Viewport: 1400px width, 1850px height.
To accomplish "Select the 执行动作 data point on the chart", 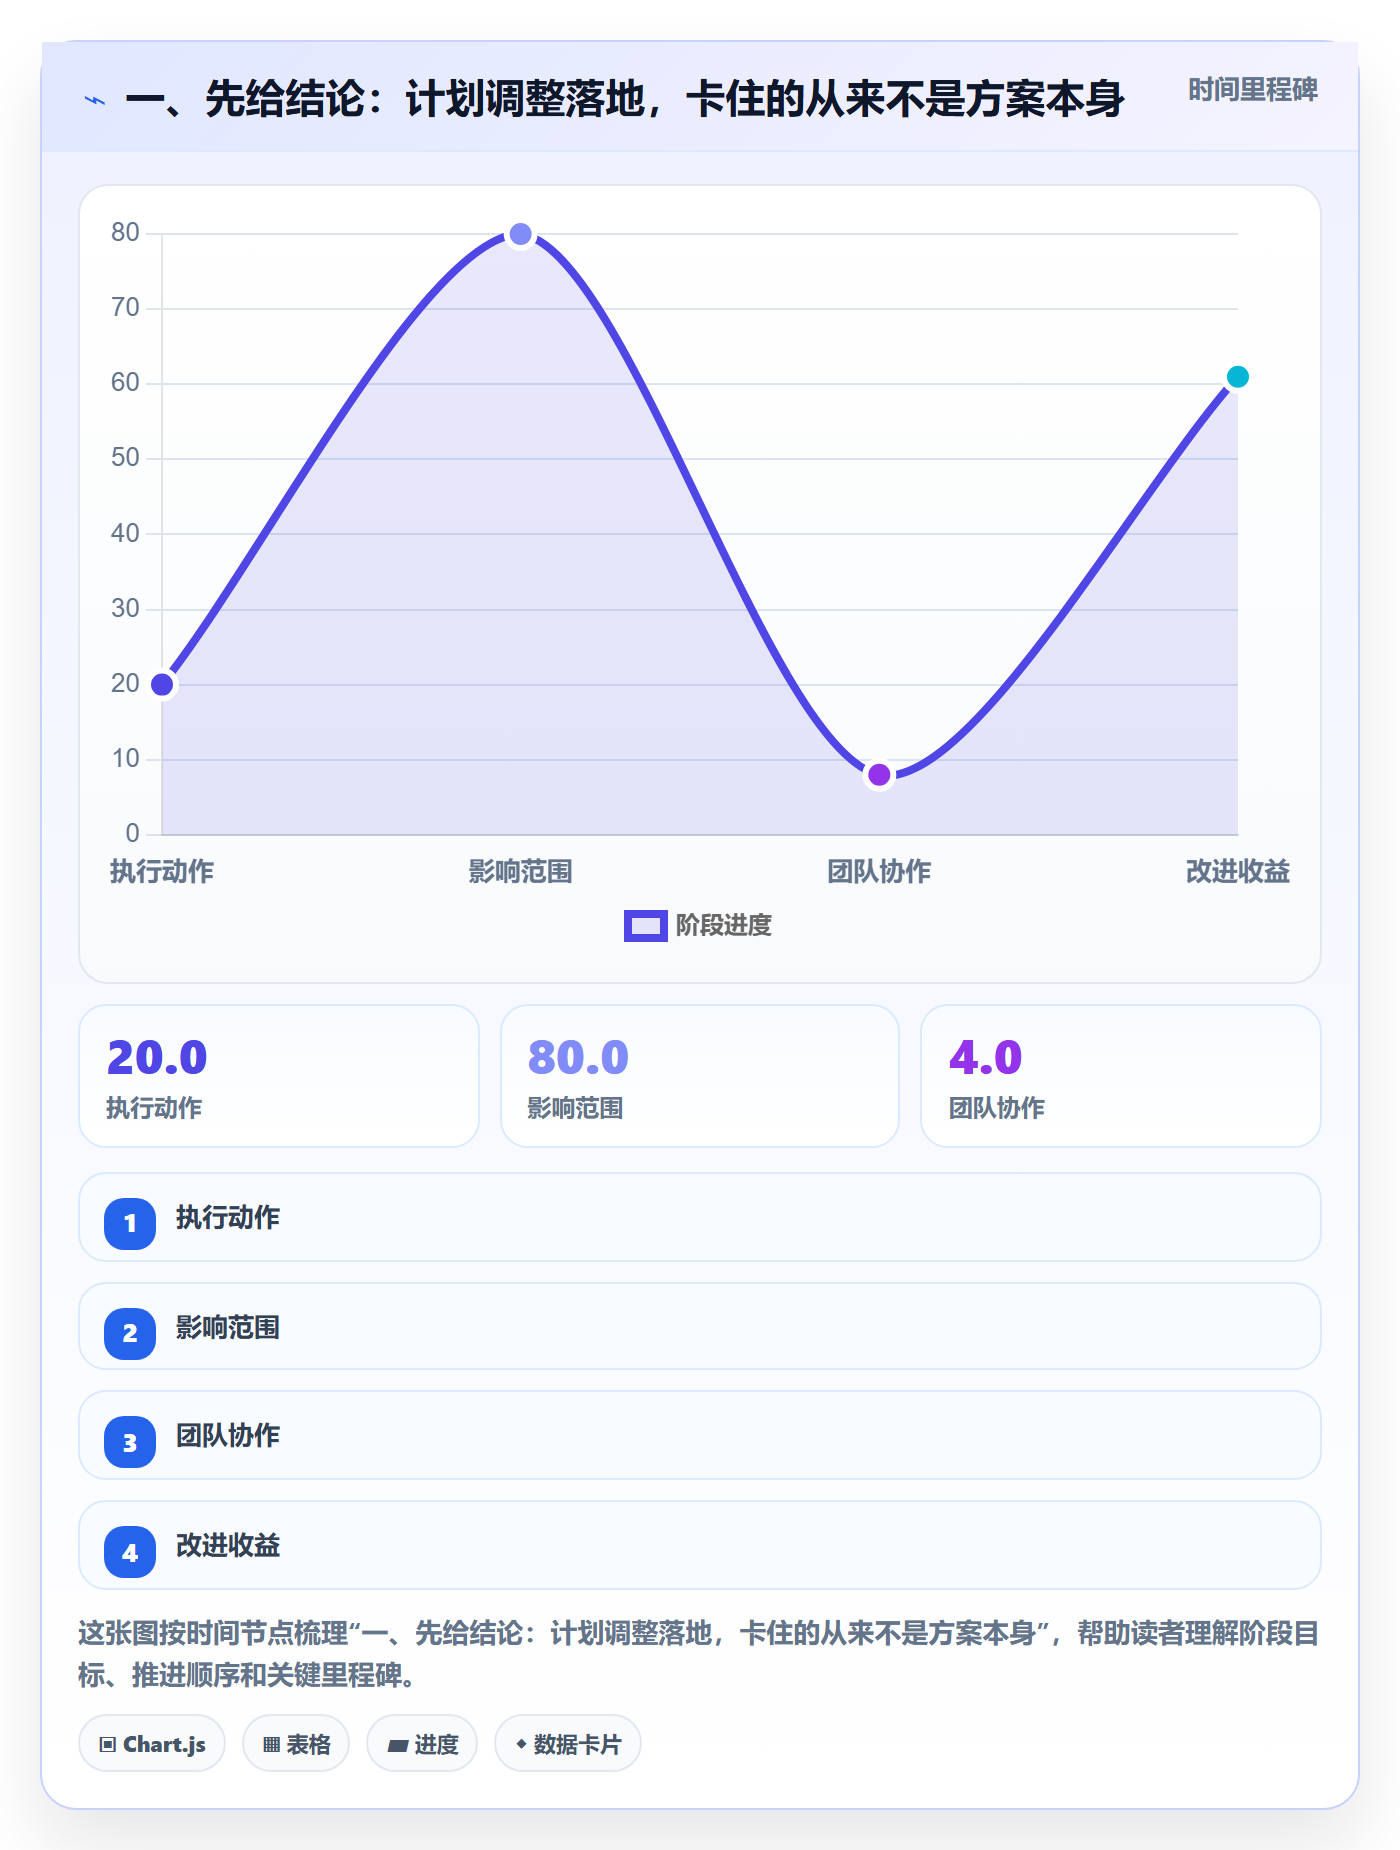I will click(162, 685).
